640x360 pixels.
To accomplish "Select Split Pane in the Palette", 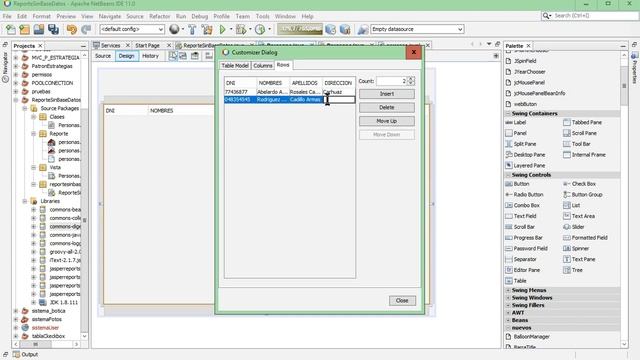I will tap(521, 144).
